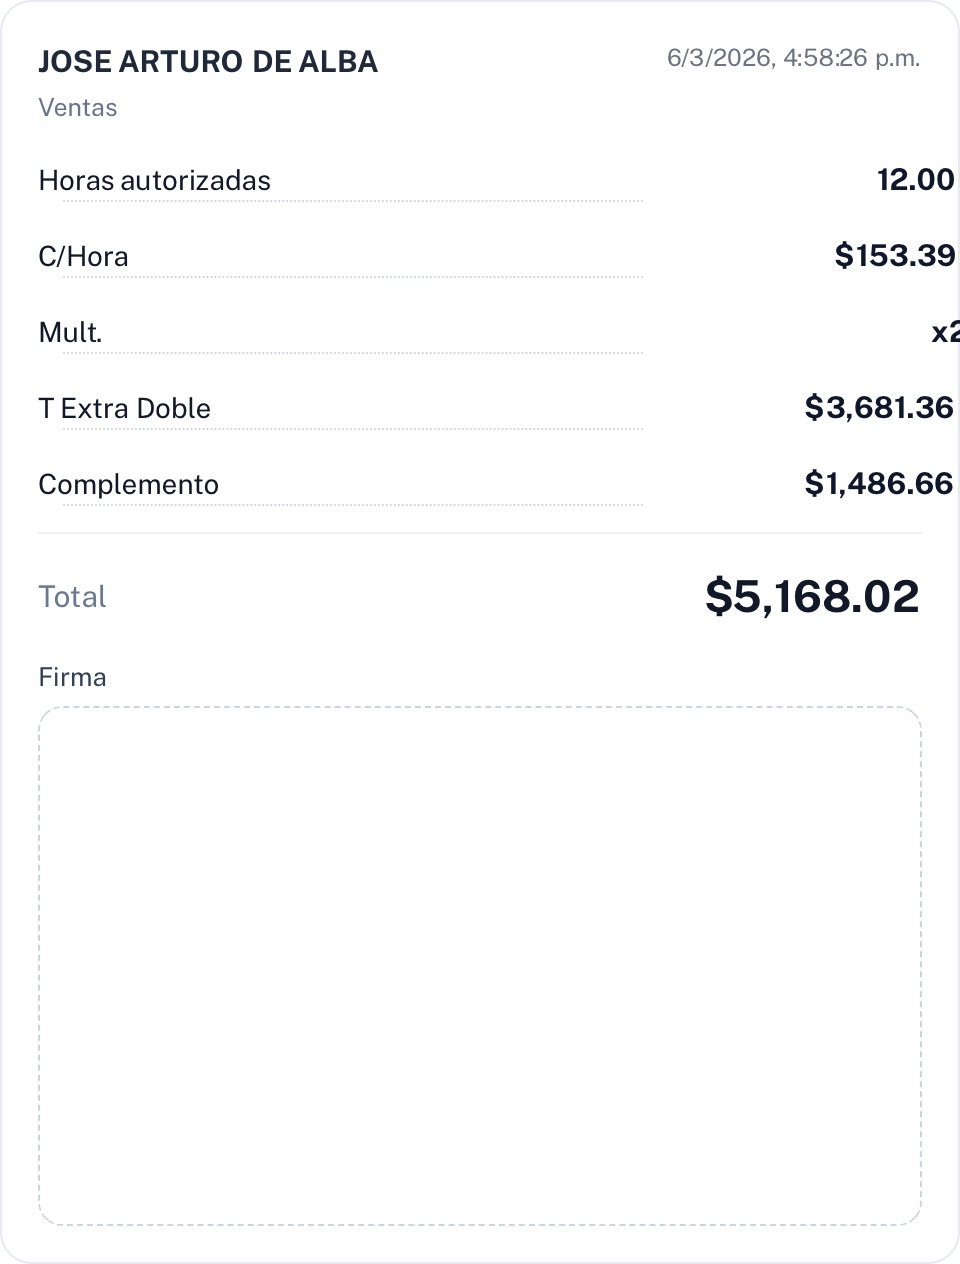Click the Horas autorizadas label

154,181
